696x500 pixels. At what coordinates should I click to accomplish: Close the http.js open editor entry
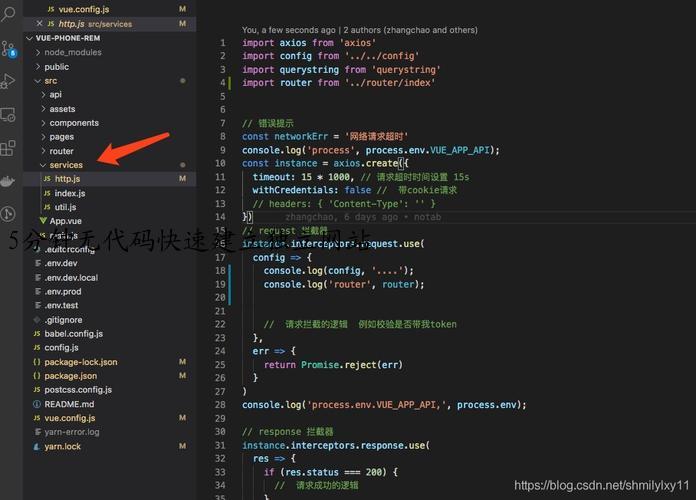tap(40, 24)
